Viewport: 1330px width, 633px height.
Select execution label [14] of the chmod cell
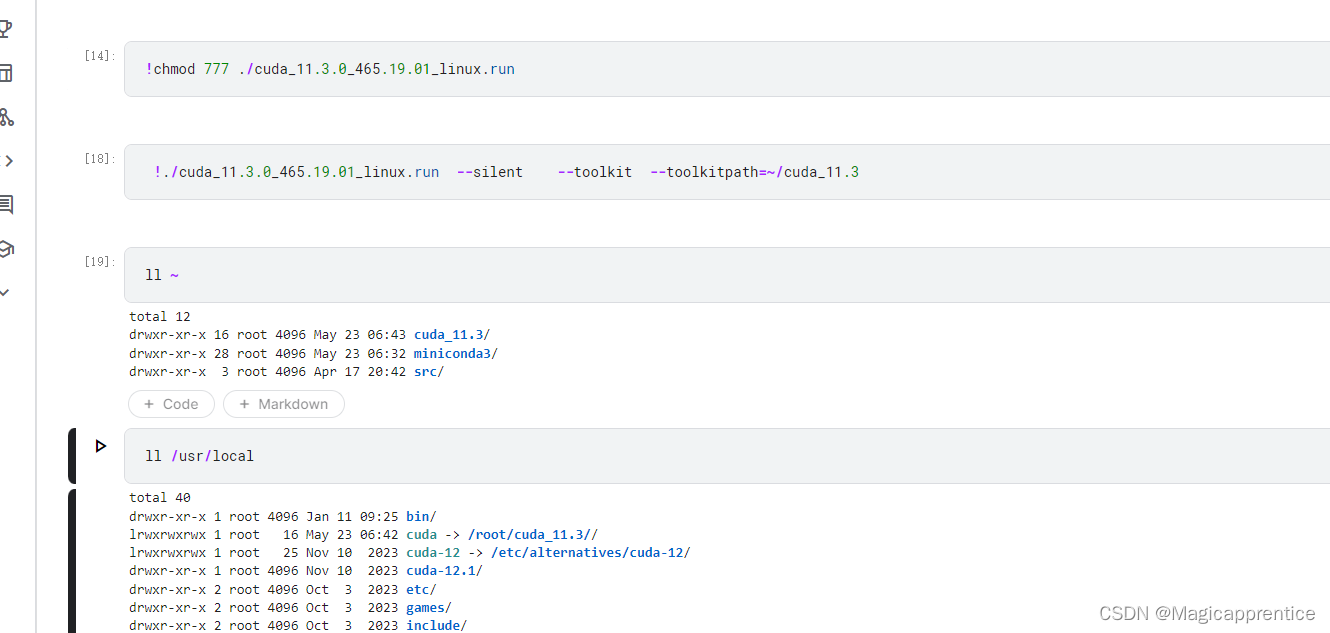[97, 55]
